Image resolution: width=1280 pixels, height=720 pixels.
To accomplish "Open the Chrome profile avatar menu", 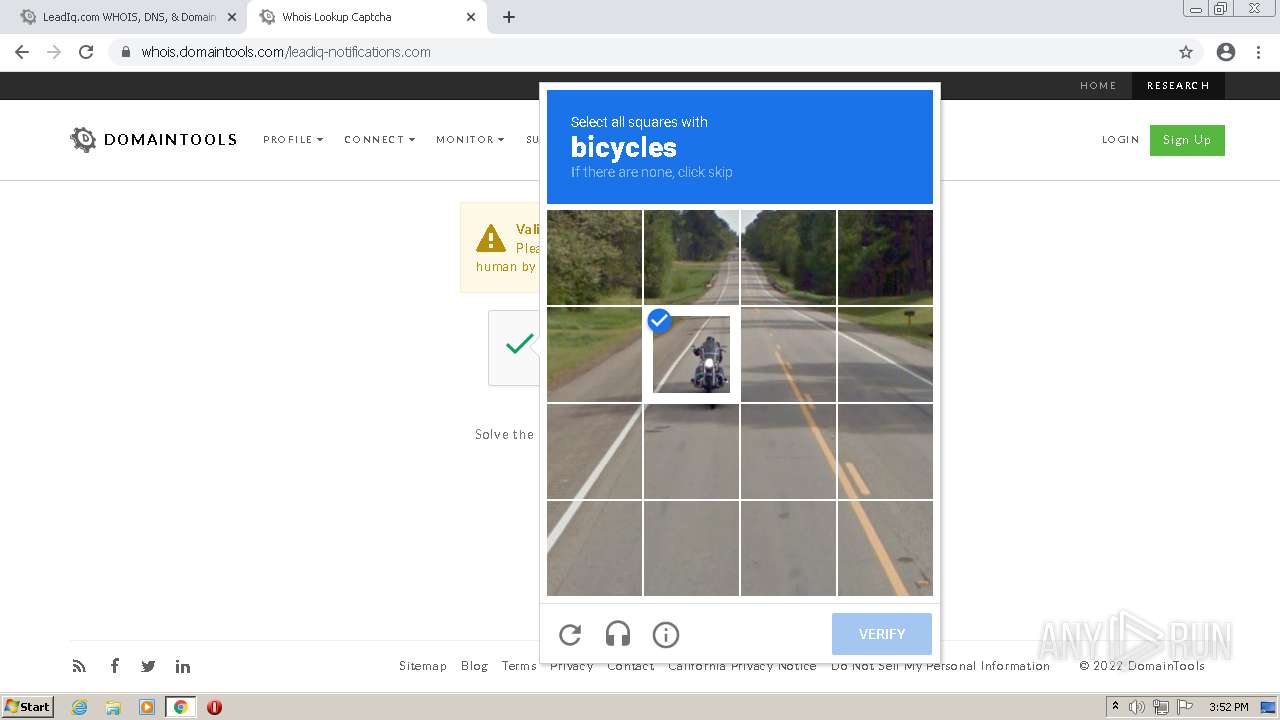I will point(1226,52).
